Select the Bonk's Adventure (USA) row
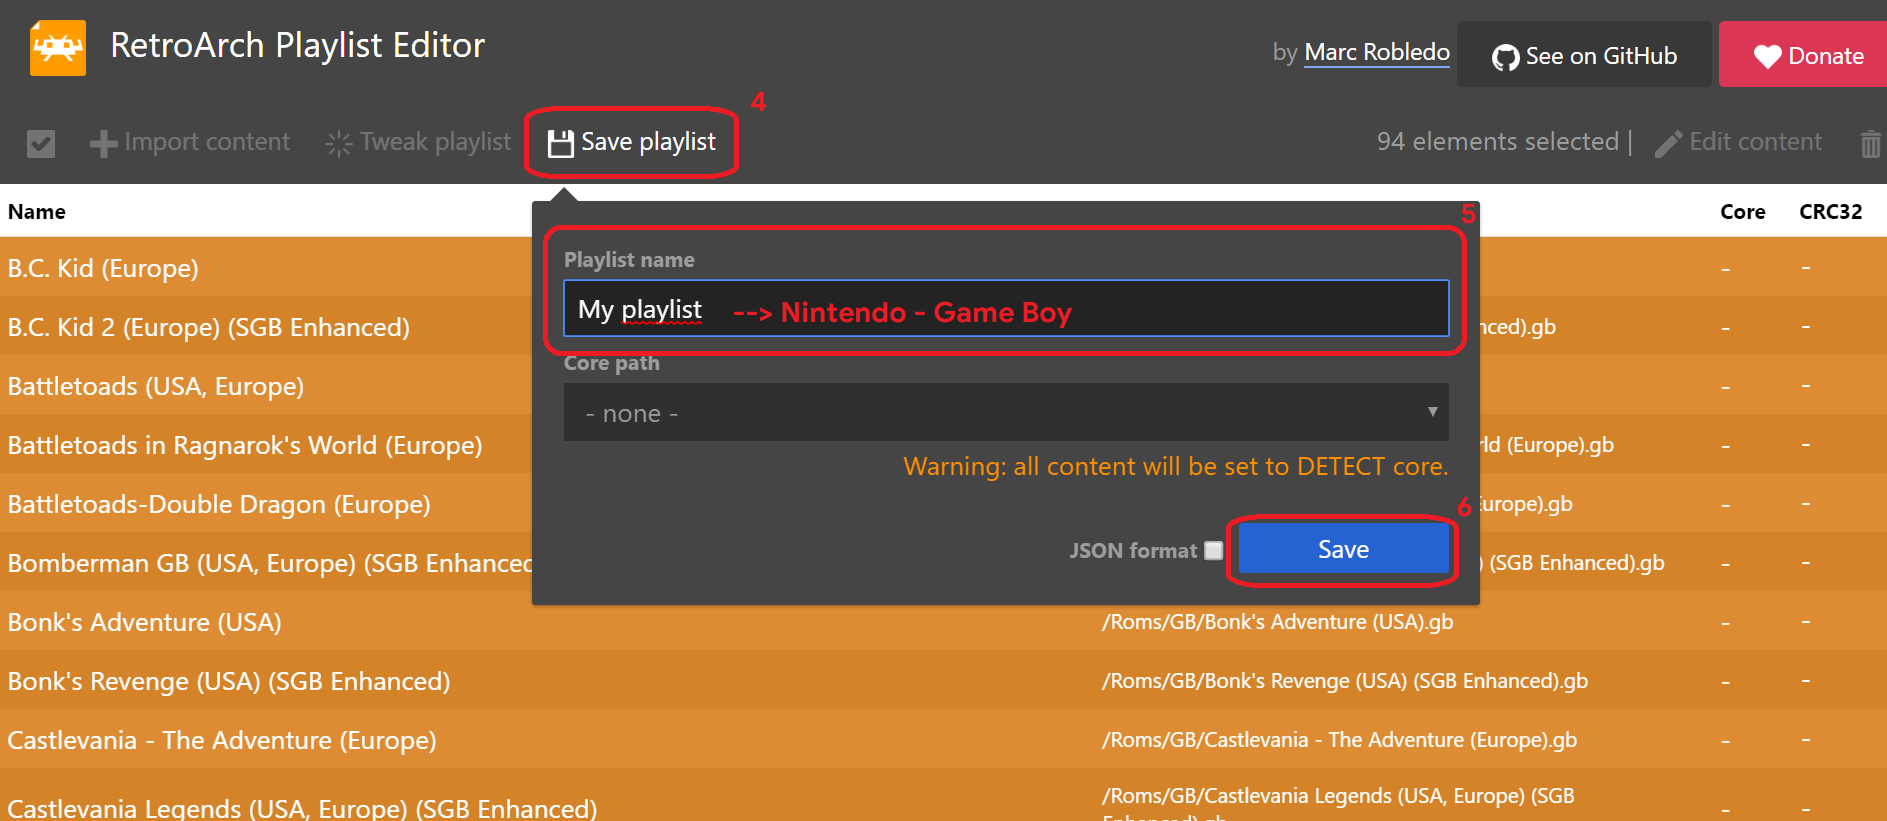 pyautogui.click(x=943, y=622)
